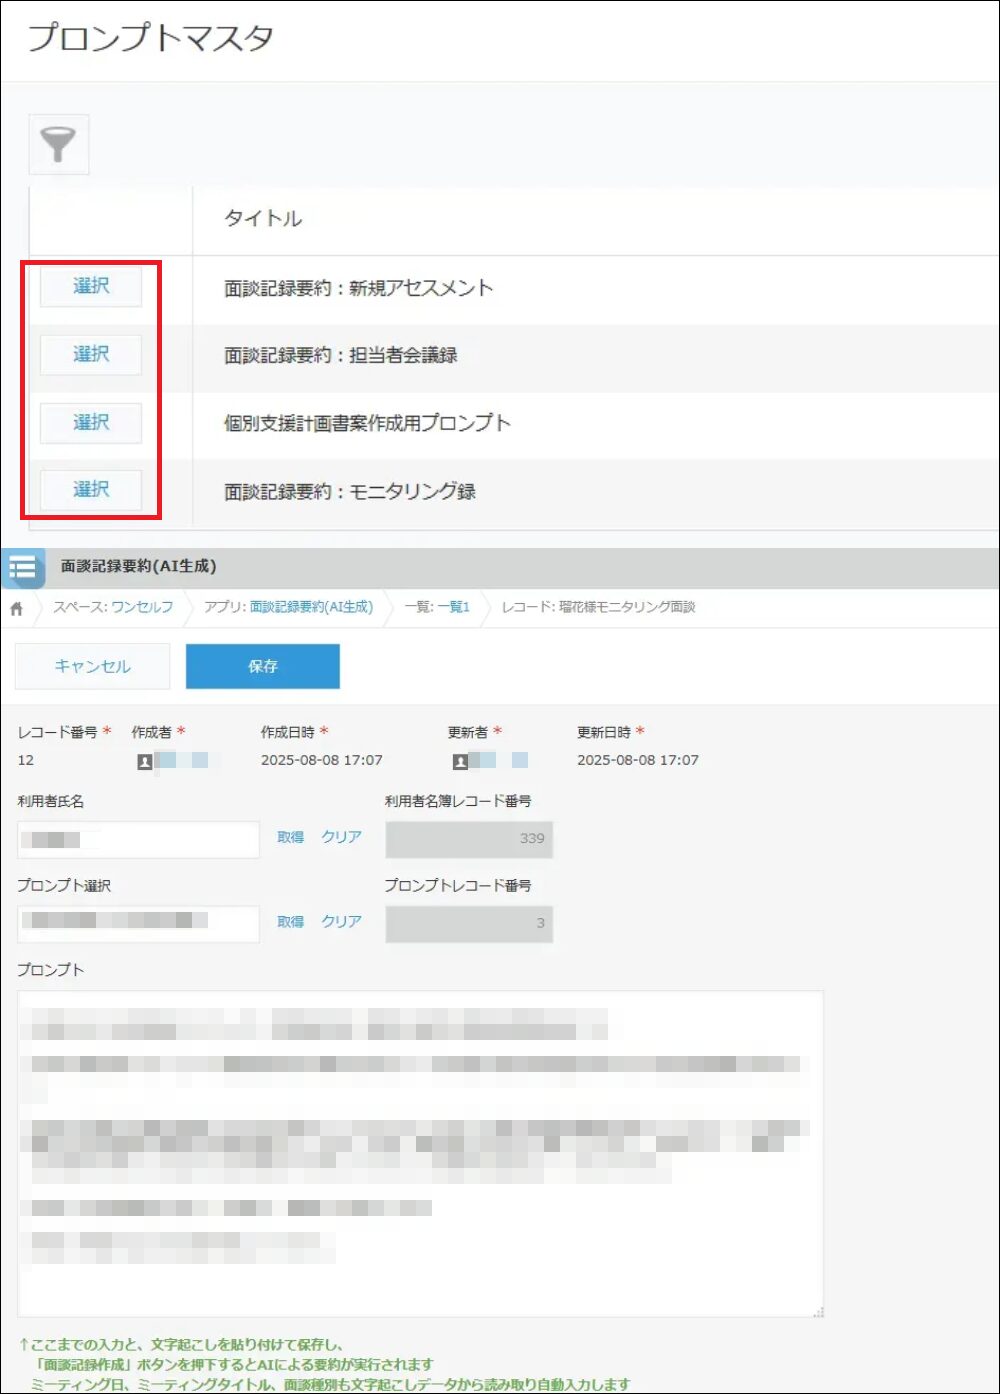
Task: Select 面談記録要約：担当者会議録 with its 選択 button
Action: 89,355
